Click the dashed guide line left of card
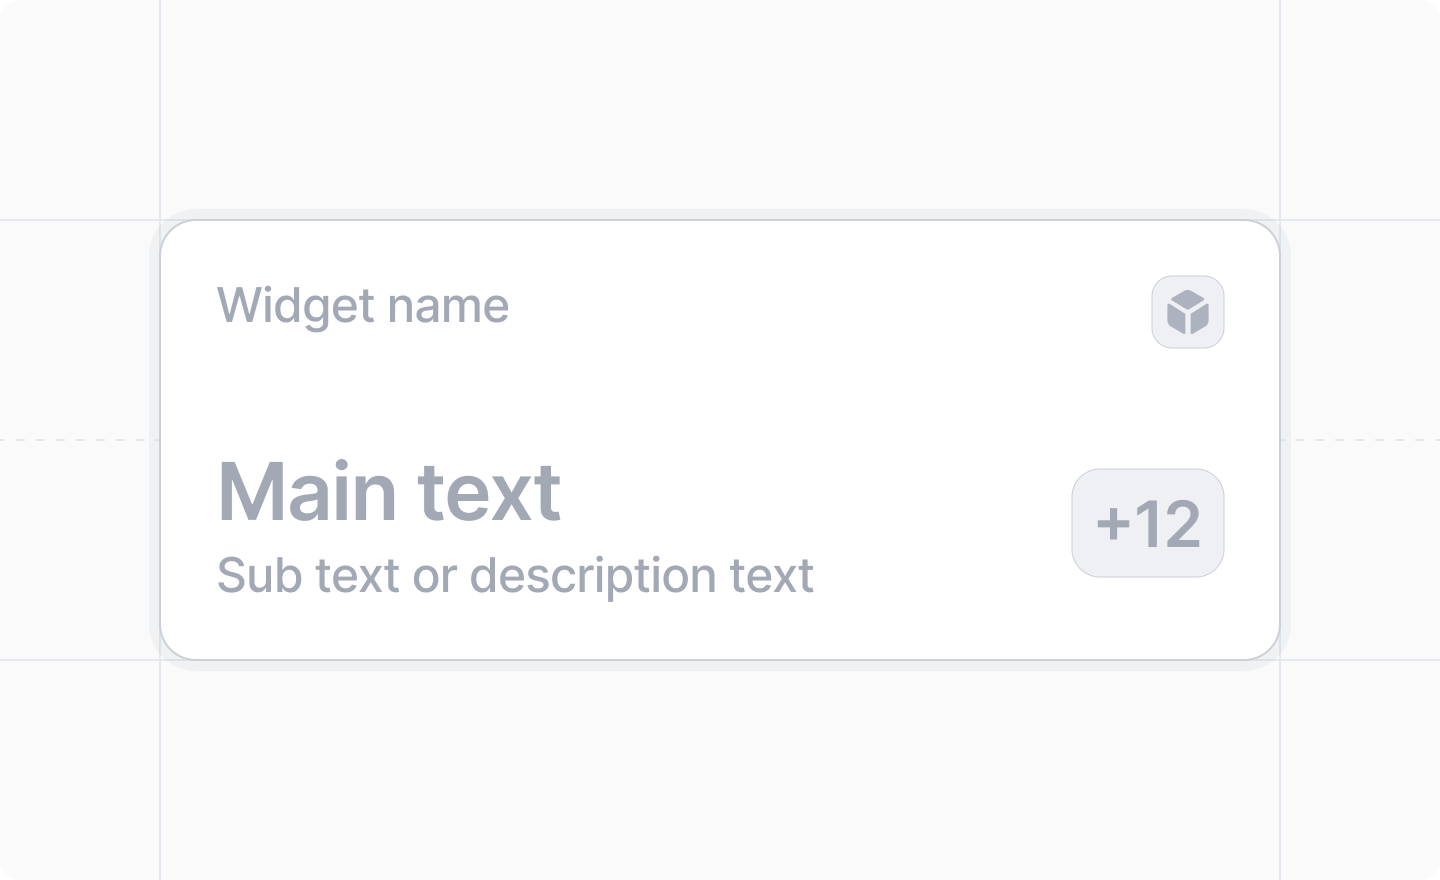This screenshot has width=1440, height=880. pyautogui.click(x=75, y=440)
